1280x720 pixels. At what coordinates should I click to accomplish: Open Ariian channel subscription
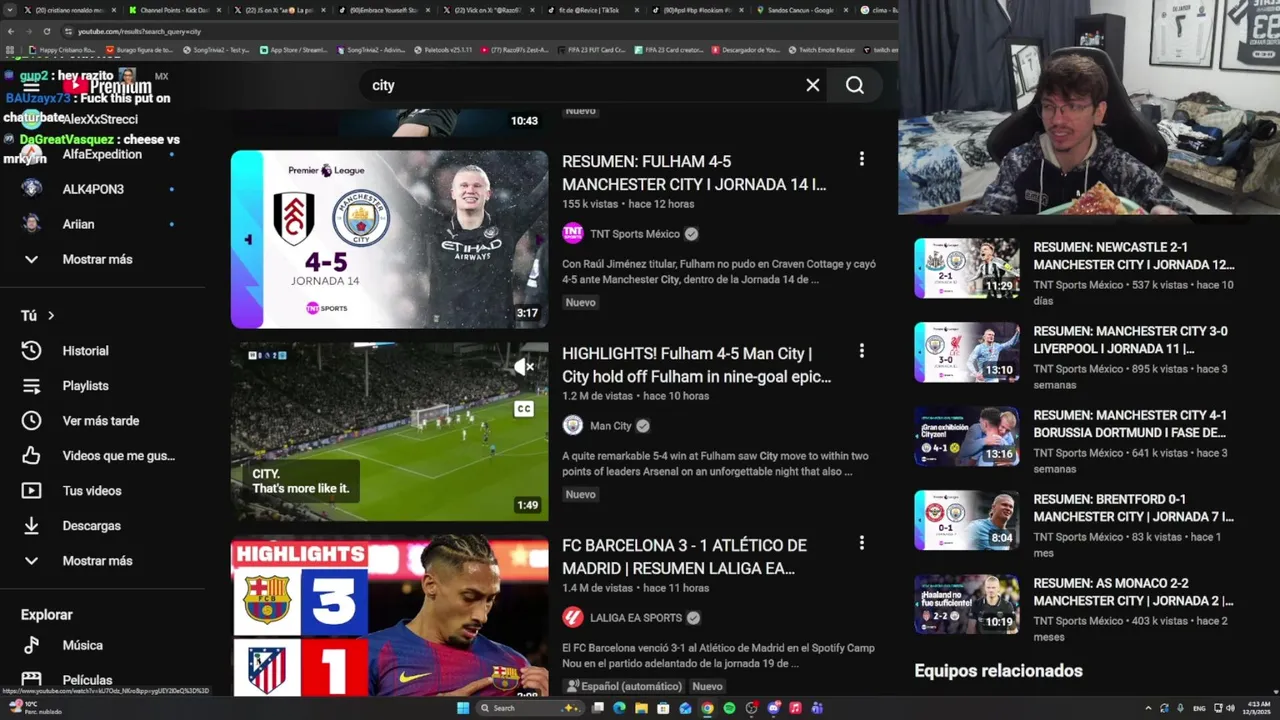point(78,224)
